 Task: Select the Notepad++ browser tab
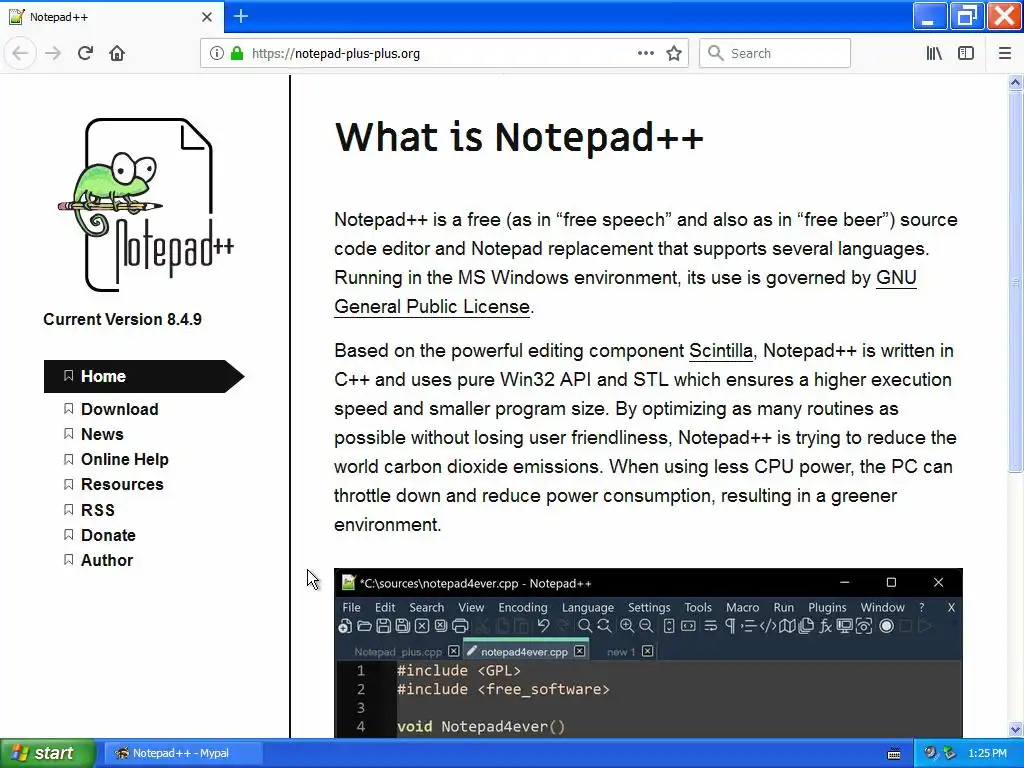coord(112,17)
